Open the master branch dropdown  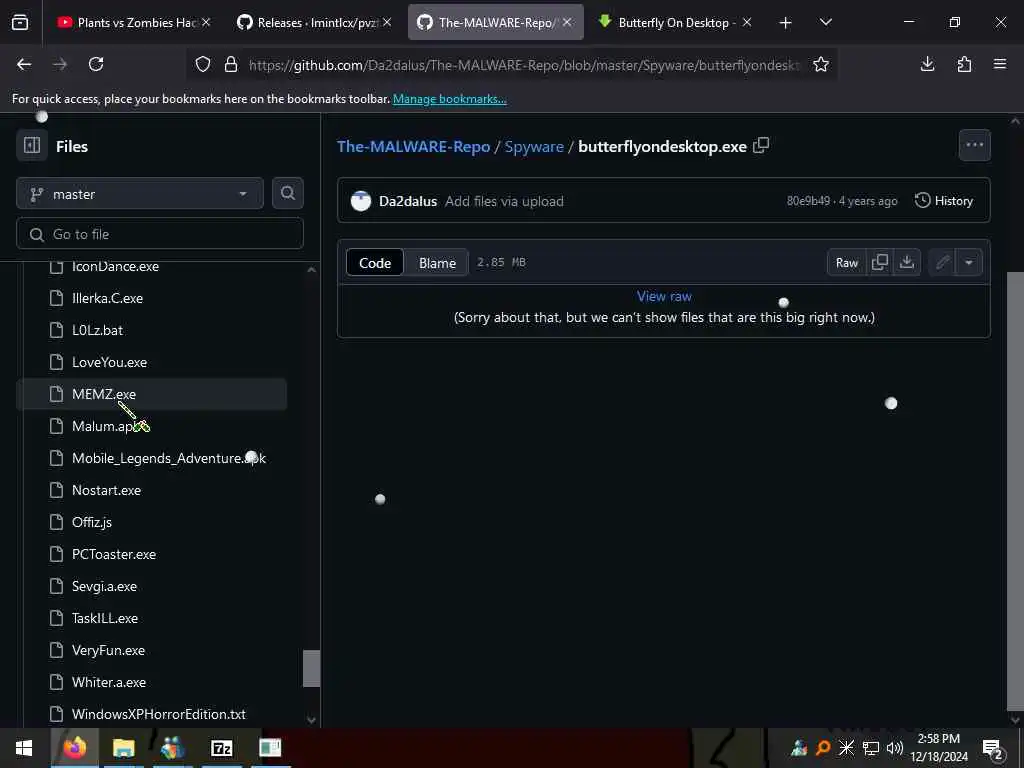coord(140,194)
